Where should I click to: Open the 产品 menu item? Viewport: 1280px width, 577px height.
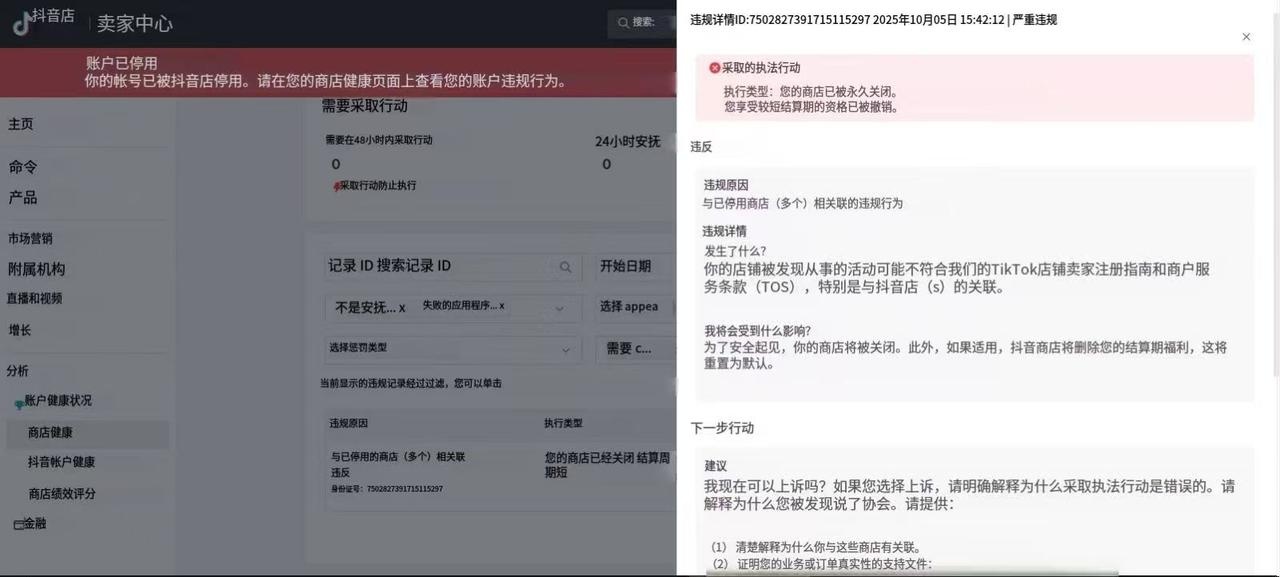(23, 198)
